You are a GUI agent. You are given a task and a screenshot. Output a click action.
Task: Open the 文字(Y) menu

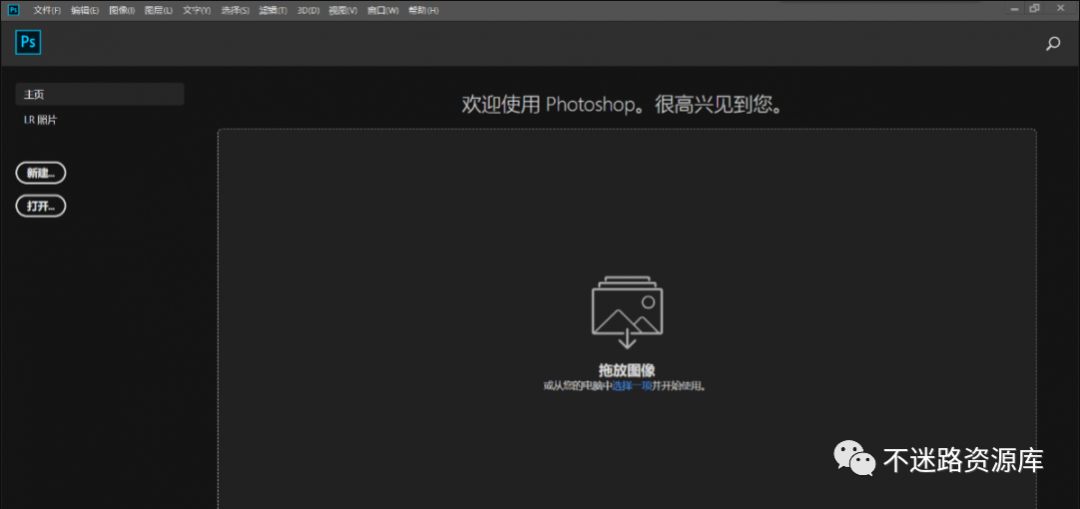pos(197,10)
